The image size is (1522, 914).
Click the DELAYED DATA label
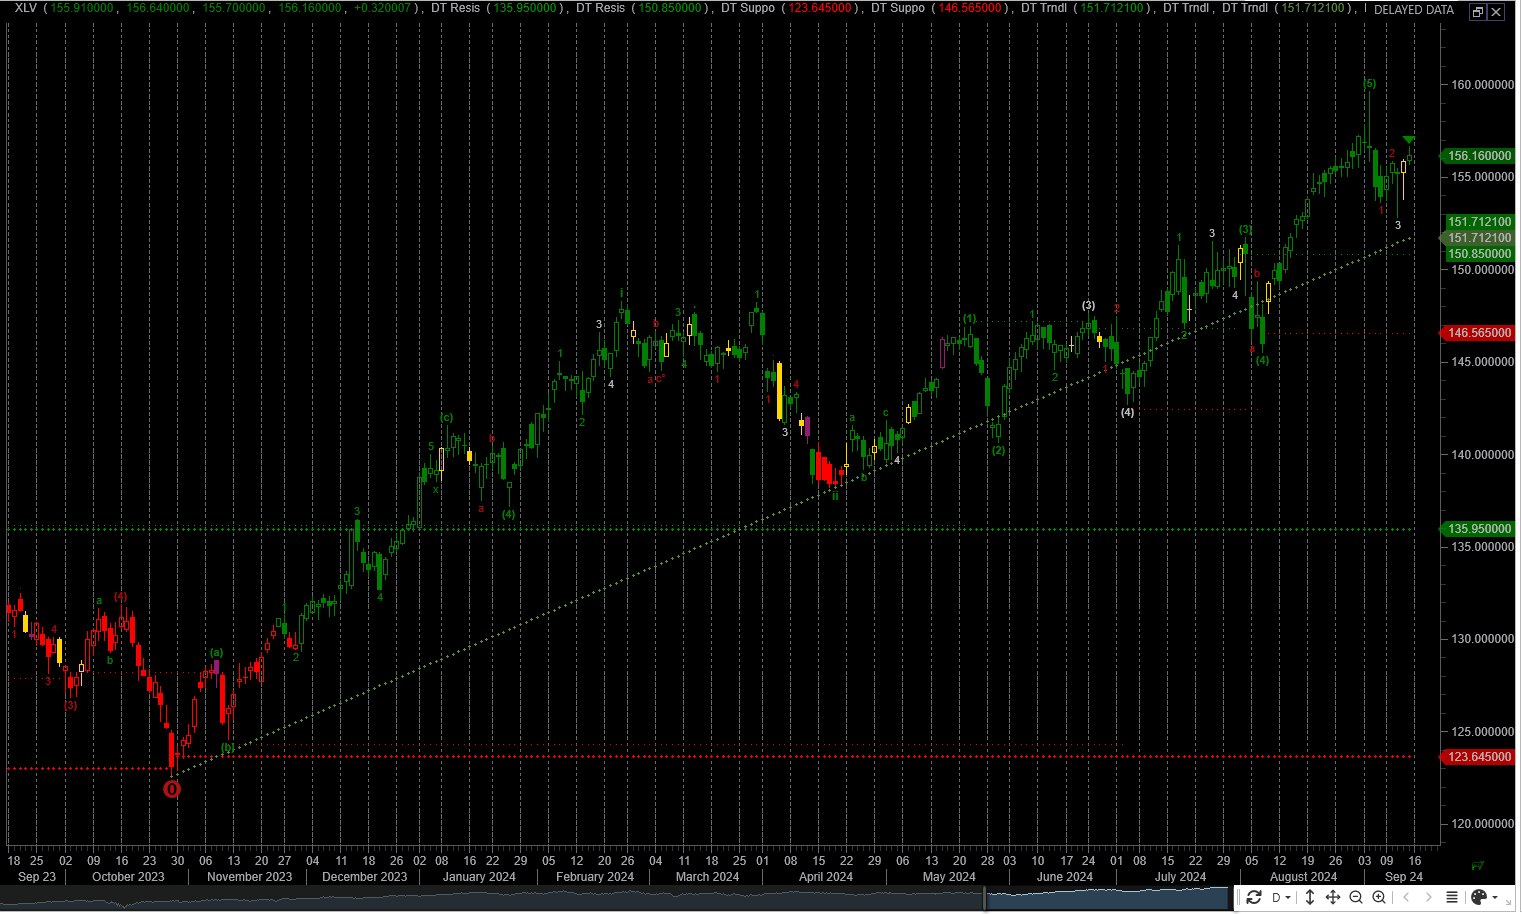(1414, 10)
